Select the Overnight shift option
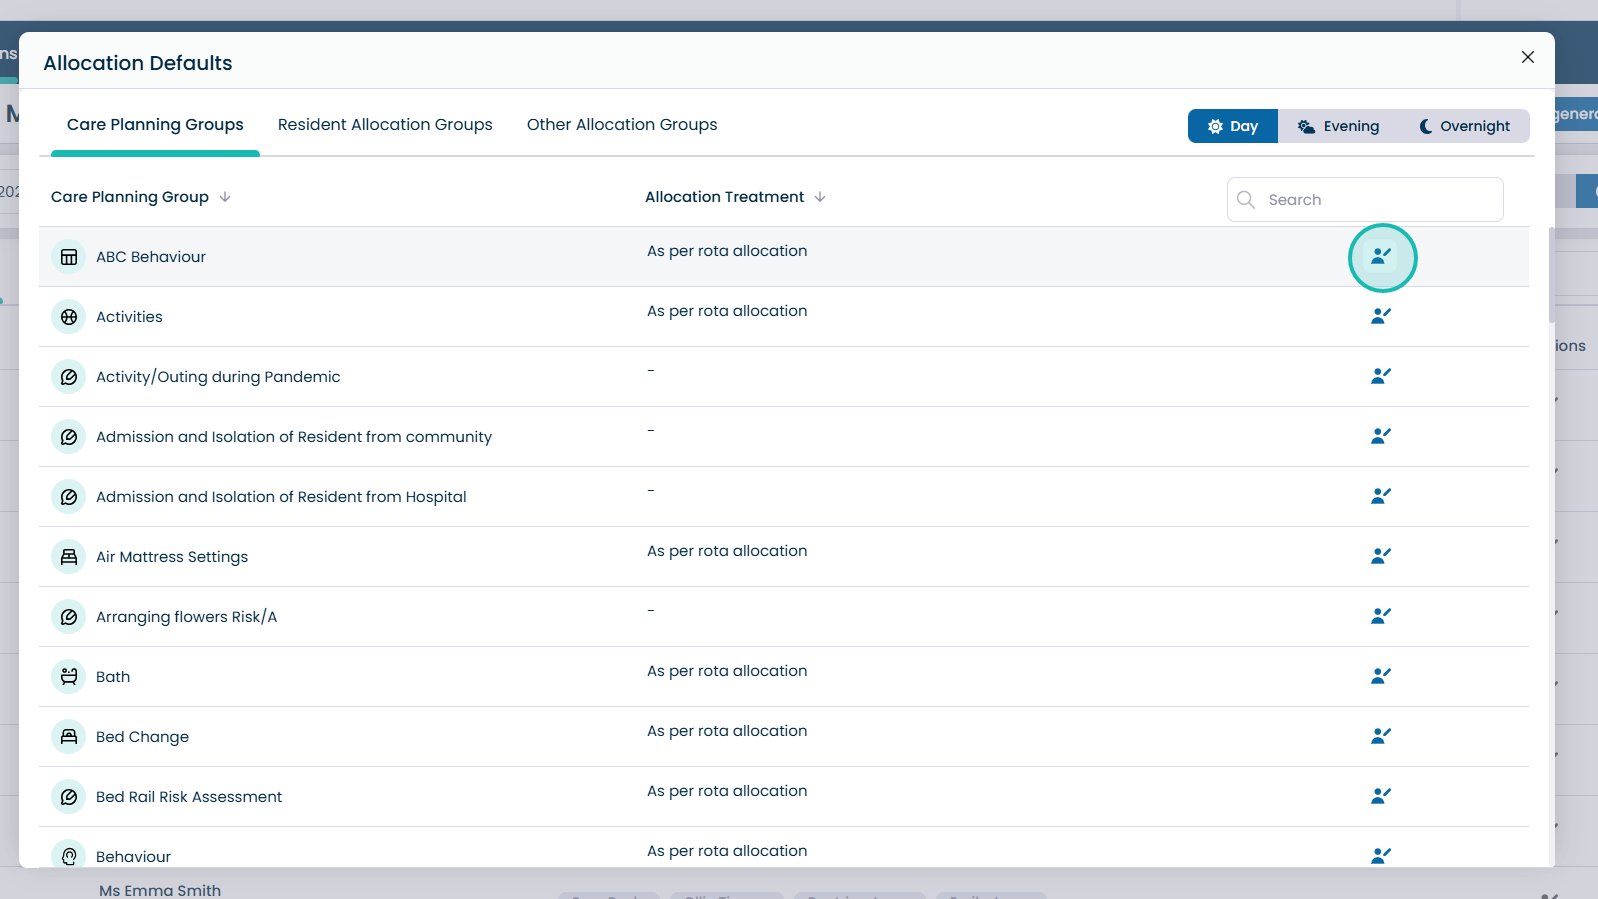This screenshot has height=899, width=1598. (1464, 126)
